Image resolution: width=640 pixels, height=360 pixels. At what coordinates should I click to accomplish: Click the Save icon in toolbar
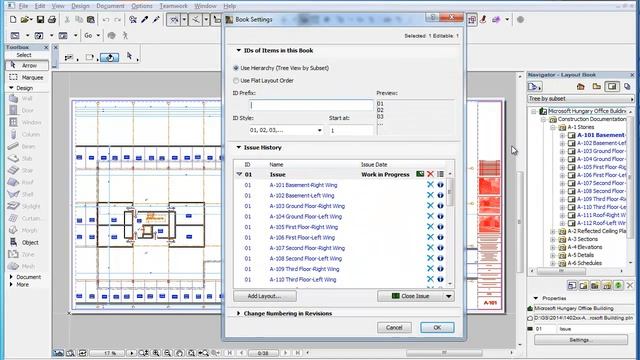(x=40, y=20)
